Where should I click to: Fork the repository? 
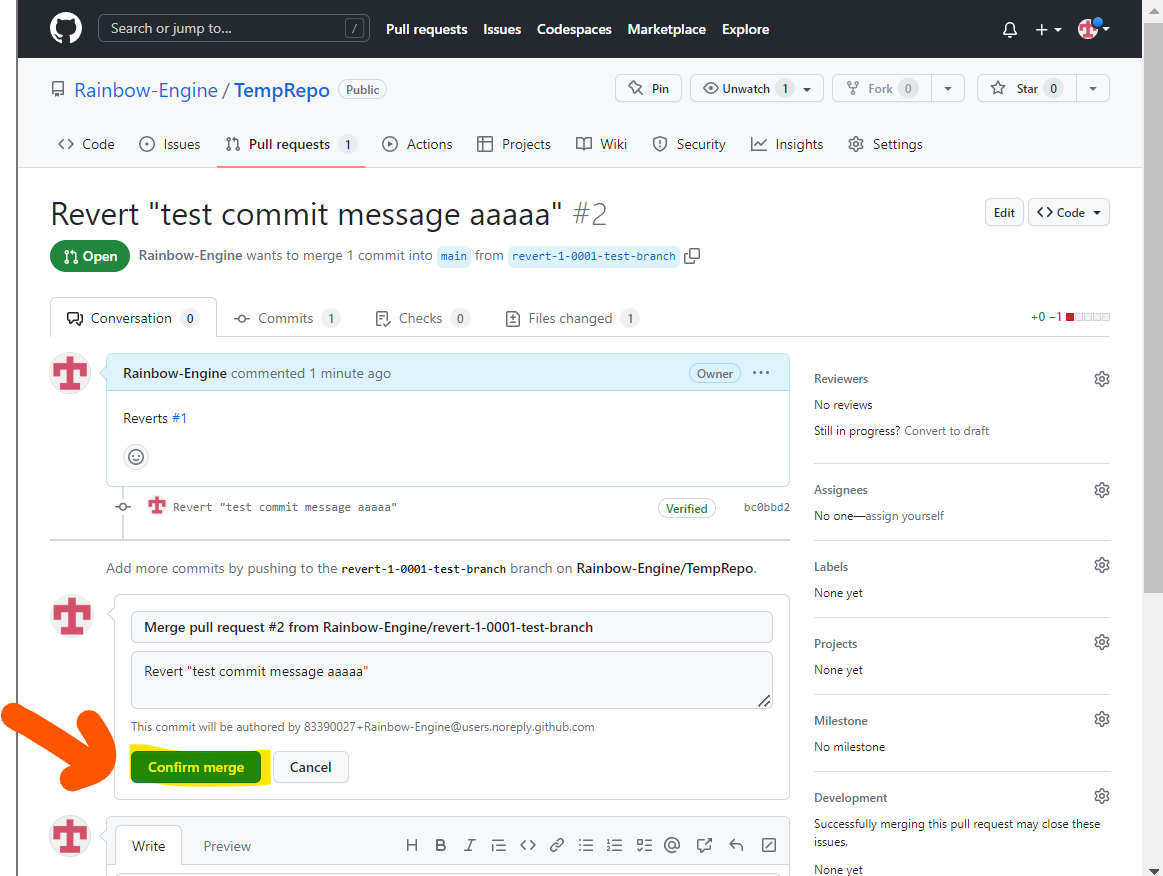pyautogui.click(x=882, y=88)
